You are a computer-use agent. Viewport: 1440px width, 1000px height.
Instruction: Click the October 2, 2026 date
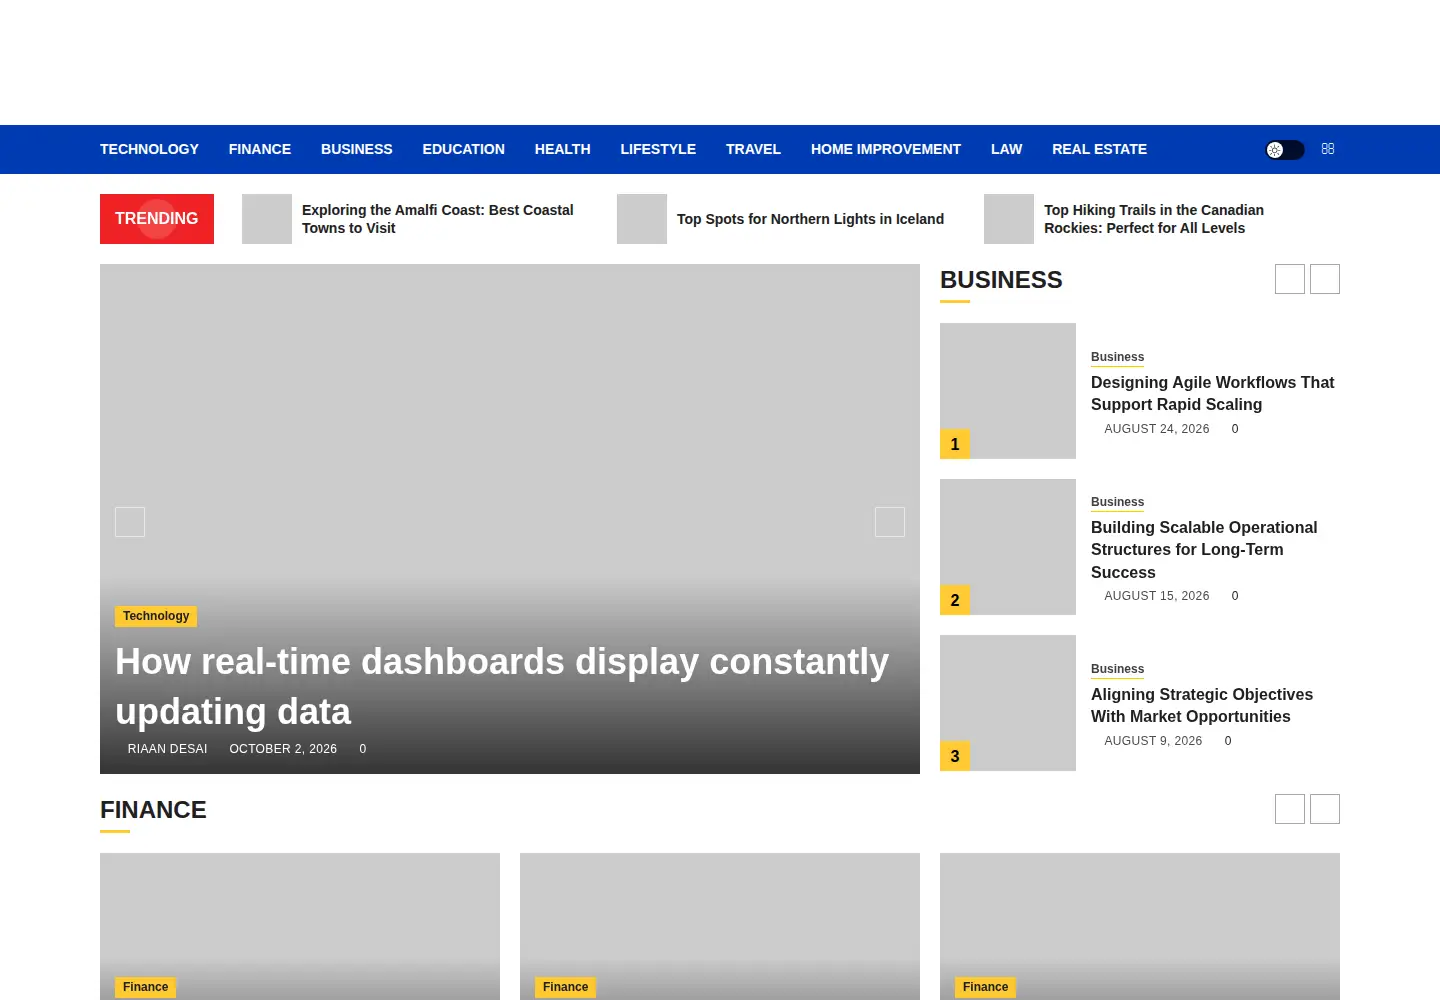tap(283, 749)
